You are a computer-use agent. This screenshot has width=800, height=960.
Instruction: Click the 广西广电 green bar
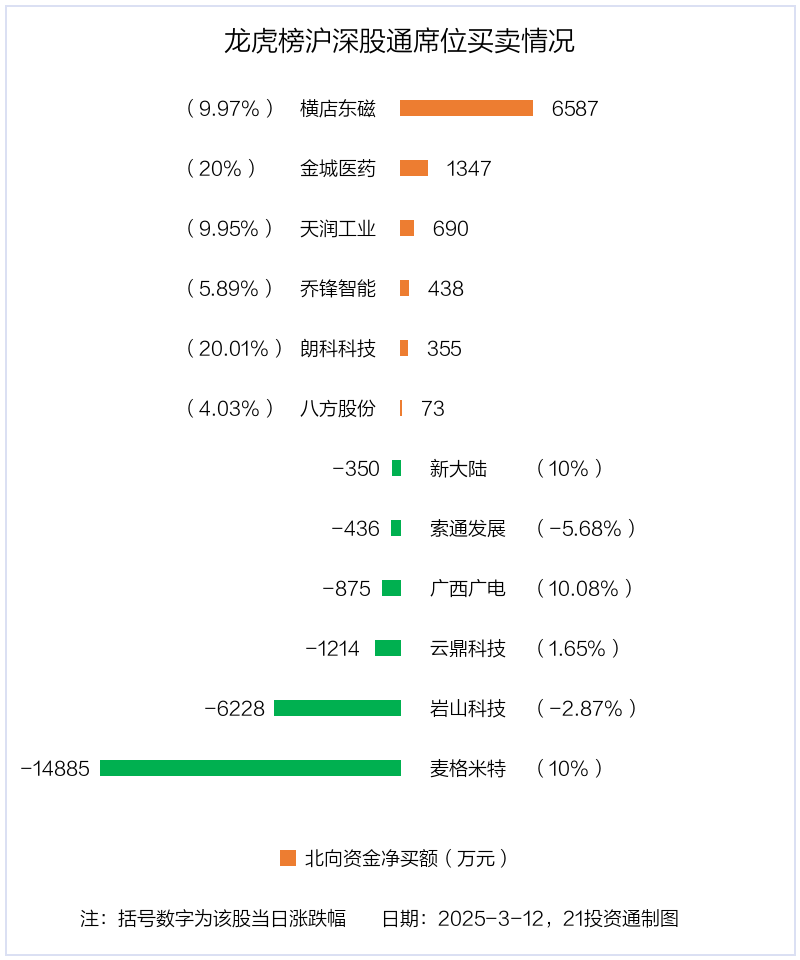[391, 588]
